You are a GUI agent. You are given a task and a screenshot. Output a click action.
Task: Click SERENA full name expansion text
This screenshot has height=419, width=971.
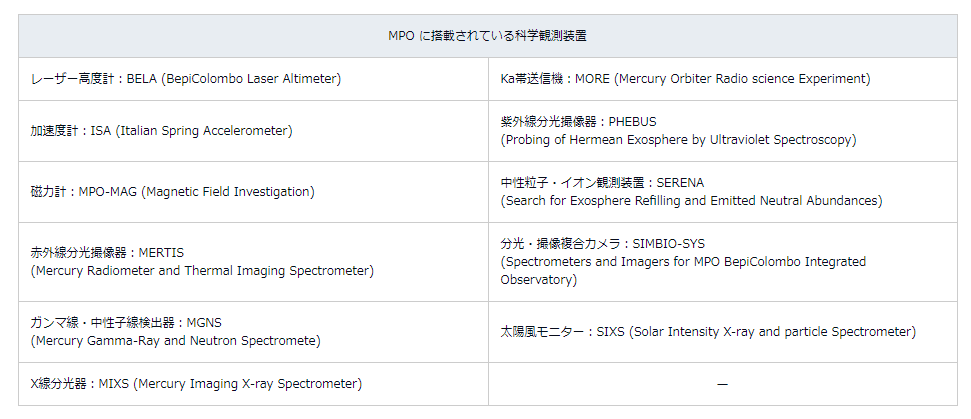(691, 200)
